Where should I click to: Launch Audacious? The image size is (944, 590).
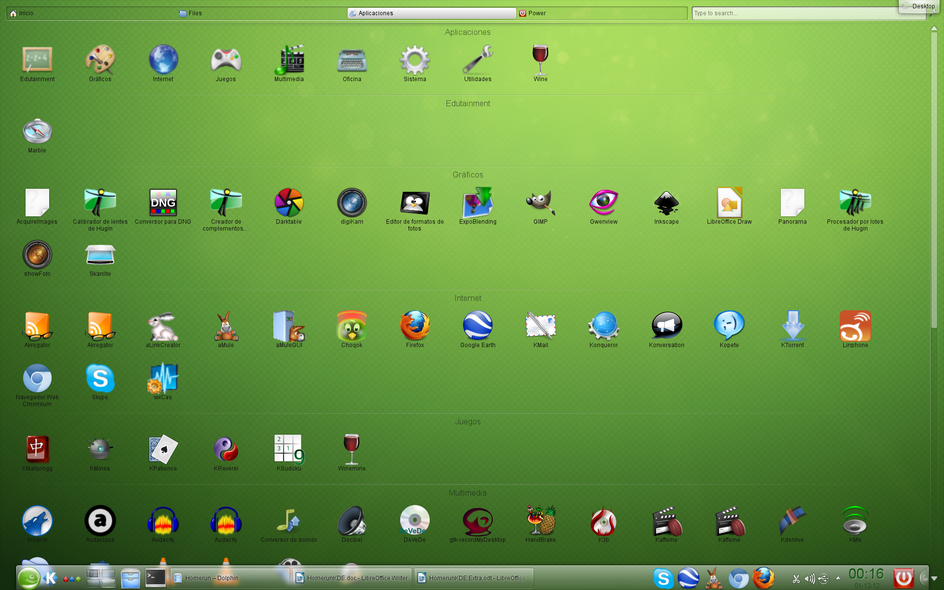coord(100,524)
